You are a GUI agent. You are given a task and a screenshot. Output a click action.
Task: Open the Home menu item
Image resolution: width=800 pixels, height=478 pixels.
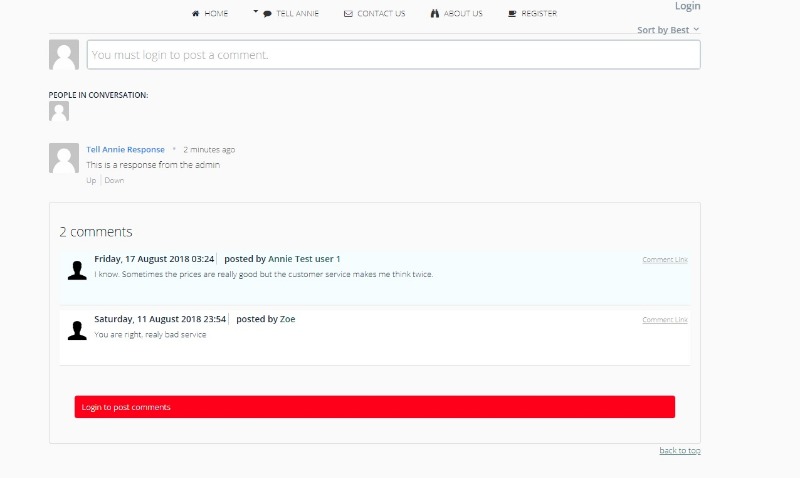point(210,14)
